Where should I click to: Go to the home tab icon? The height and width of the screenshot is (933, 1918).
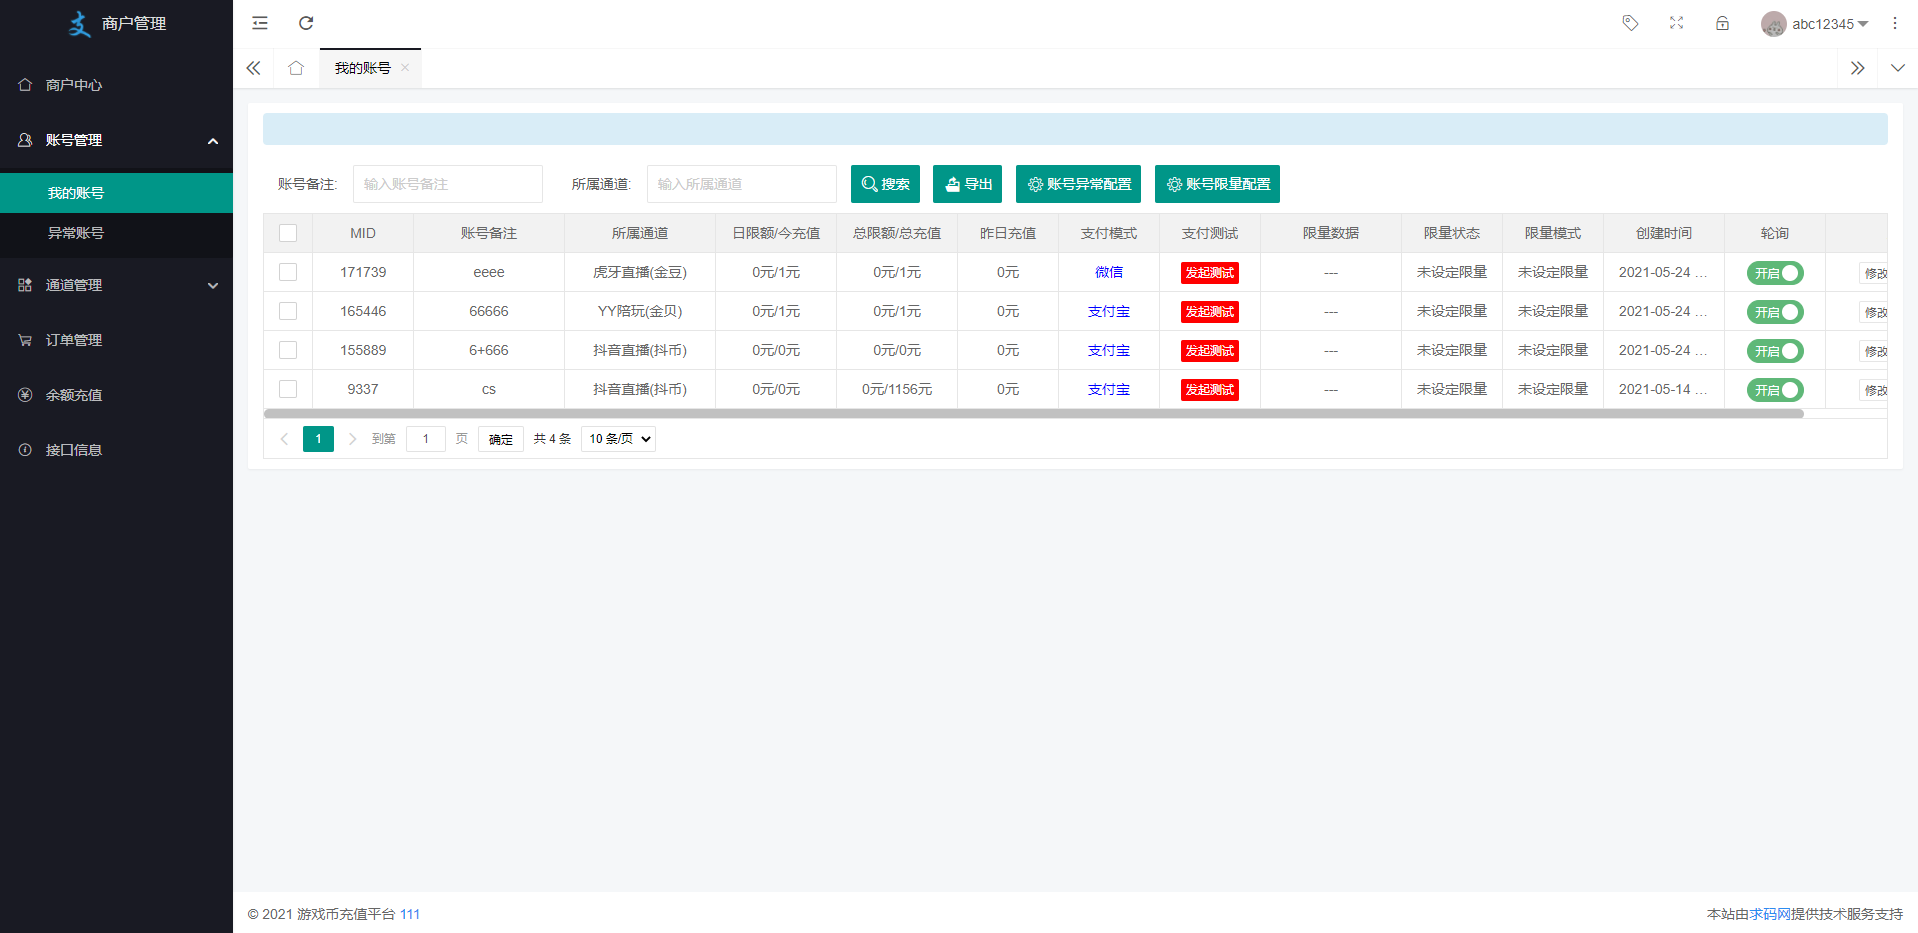tap(295, 68)
